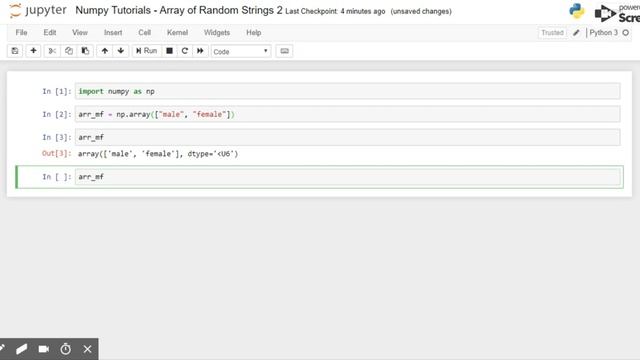Insert a cell below with plus icon
Image resolution: width=640 pixels, height=360 pixels.
(x=33, y=51)
